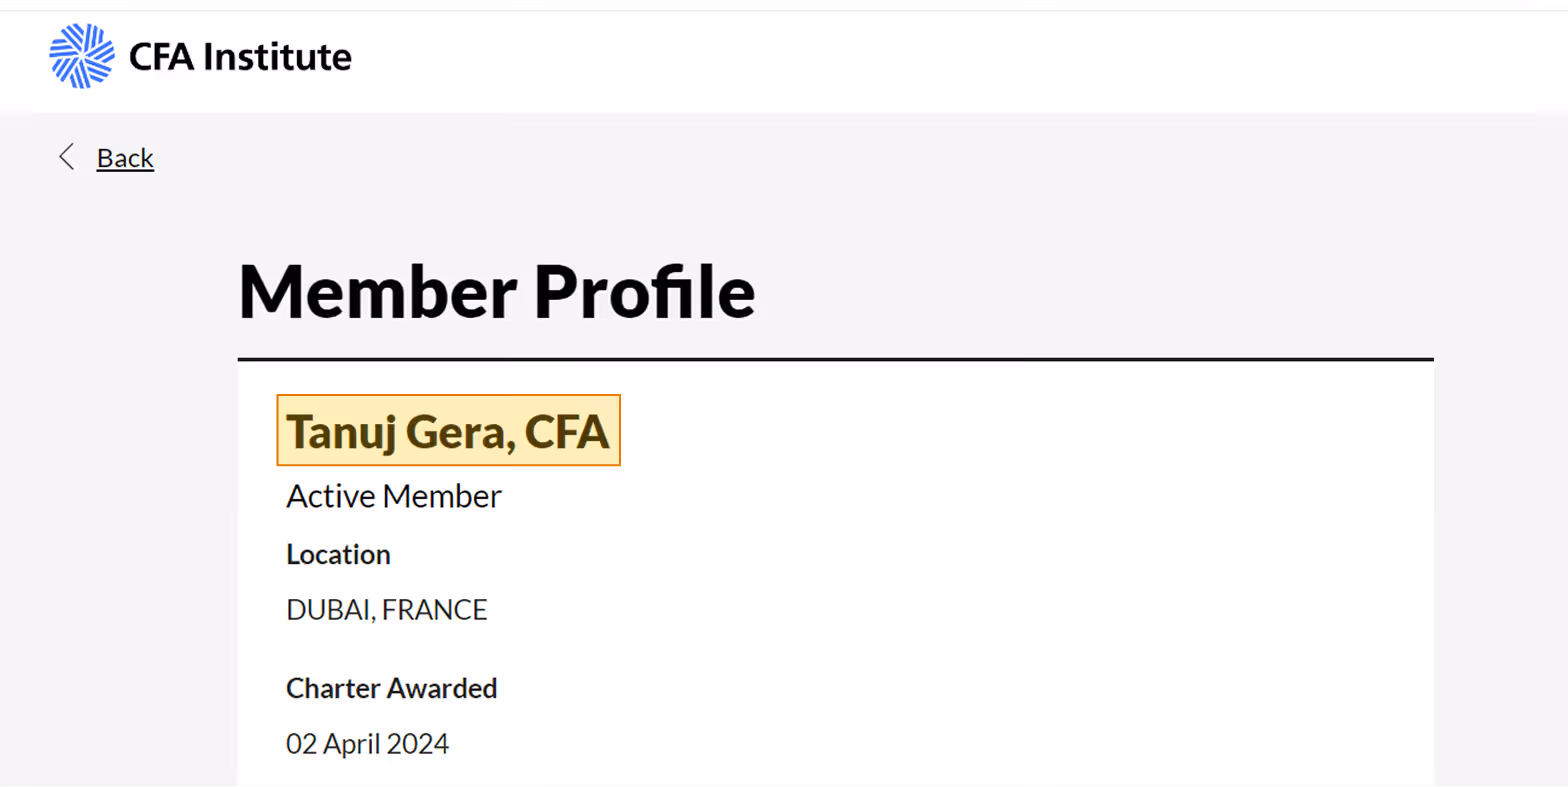Click the Location label
Screen dimensions: 1568x787
pyautogui.click(x=337, y=554)
